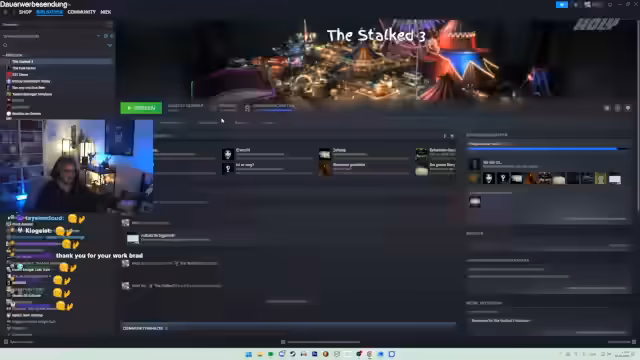Open the game settings gear icon
640x360 pixels.
click(x=607, y=108)
